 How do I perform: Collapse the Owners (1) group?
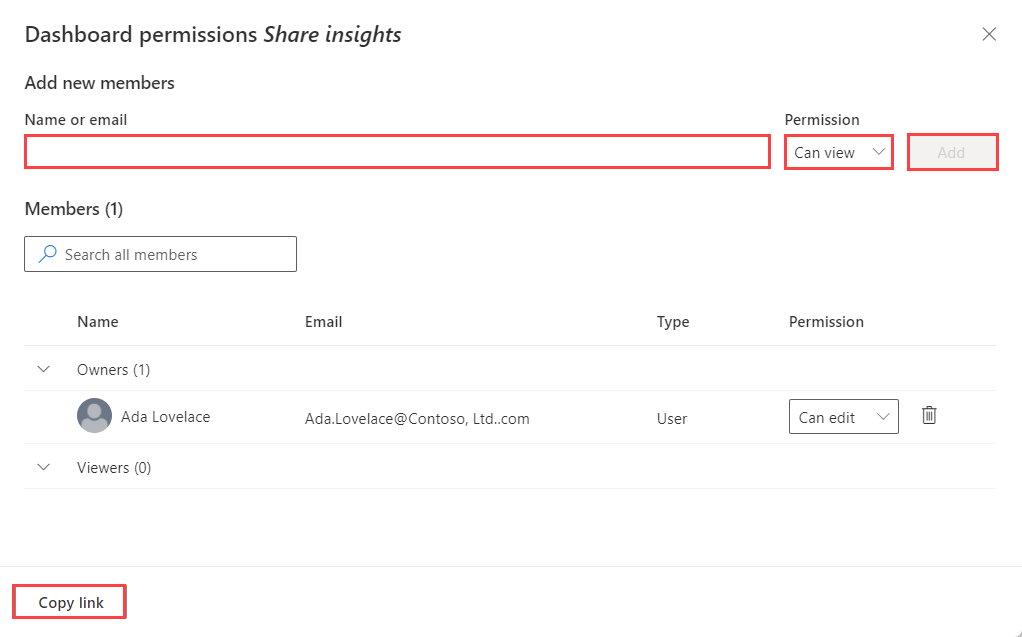(x=44, y=369)
